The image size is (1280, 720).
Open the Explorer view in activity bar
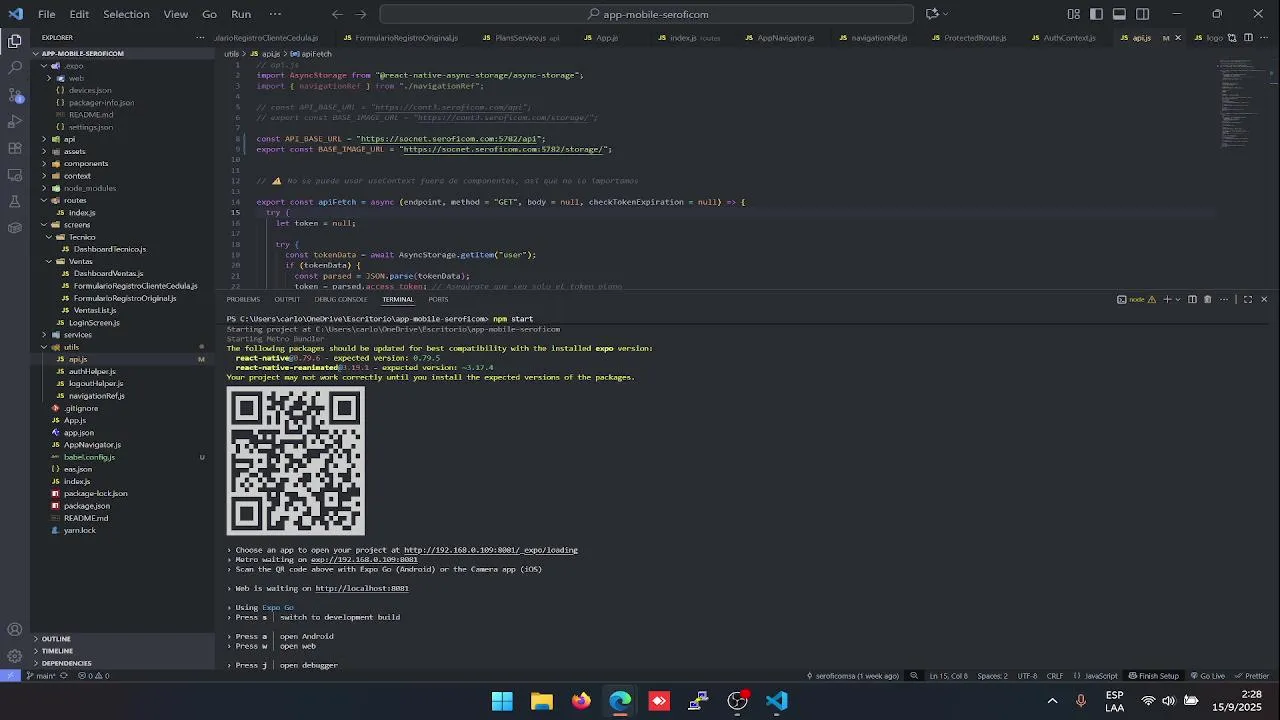pyautogui.click(x=15, y=41)
